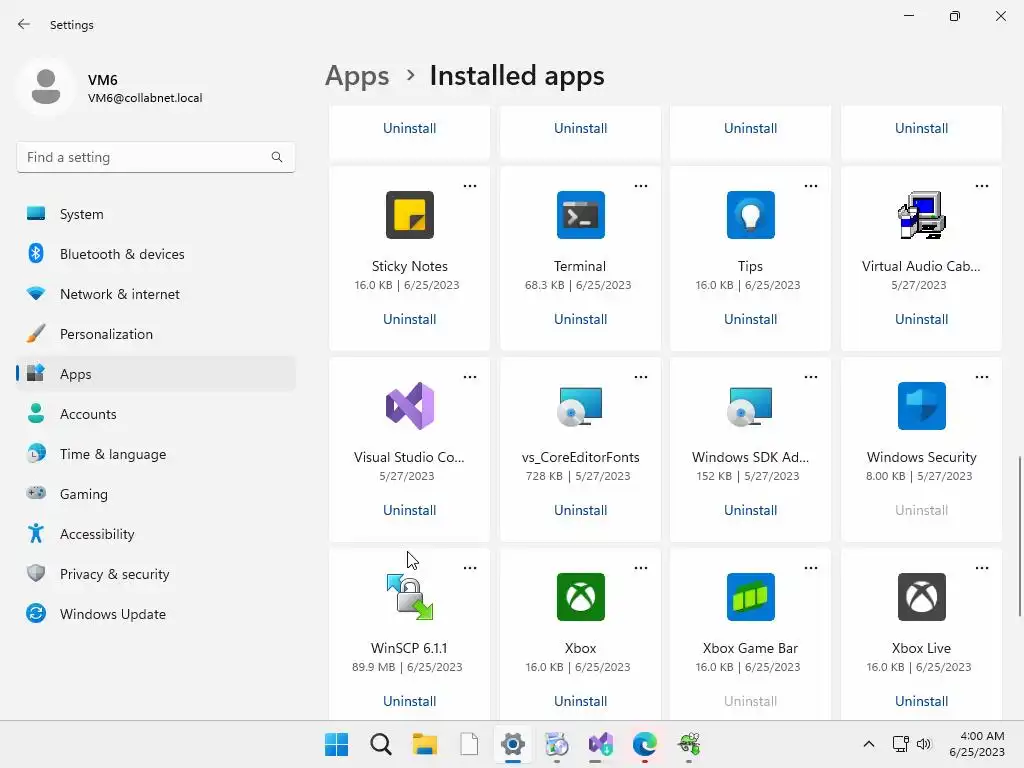Screen dimensions: 1024x768
Task: Open more options for Virtual Audio Cable
Action: (x=982, y=186)
